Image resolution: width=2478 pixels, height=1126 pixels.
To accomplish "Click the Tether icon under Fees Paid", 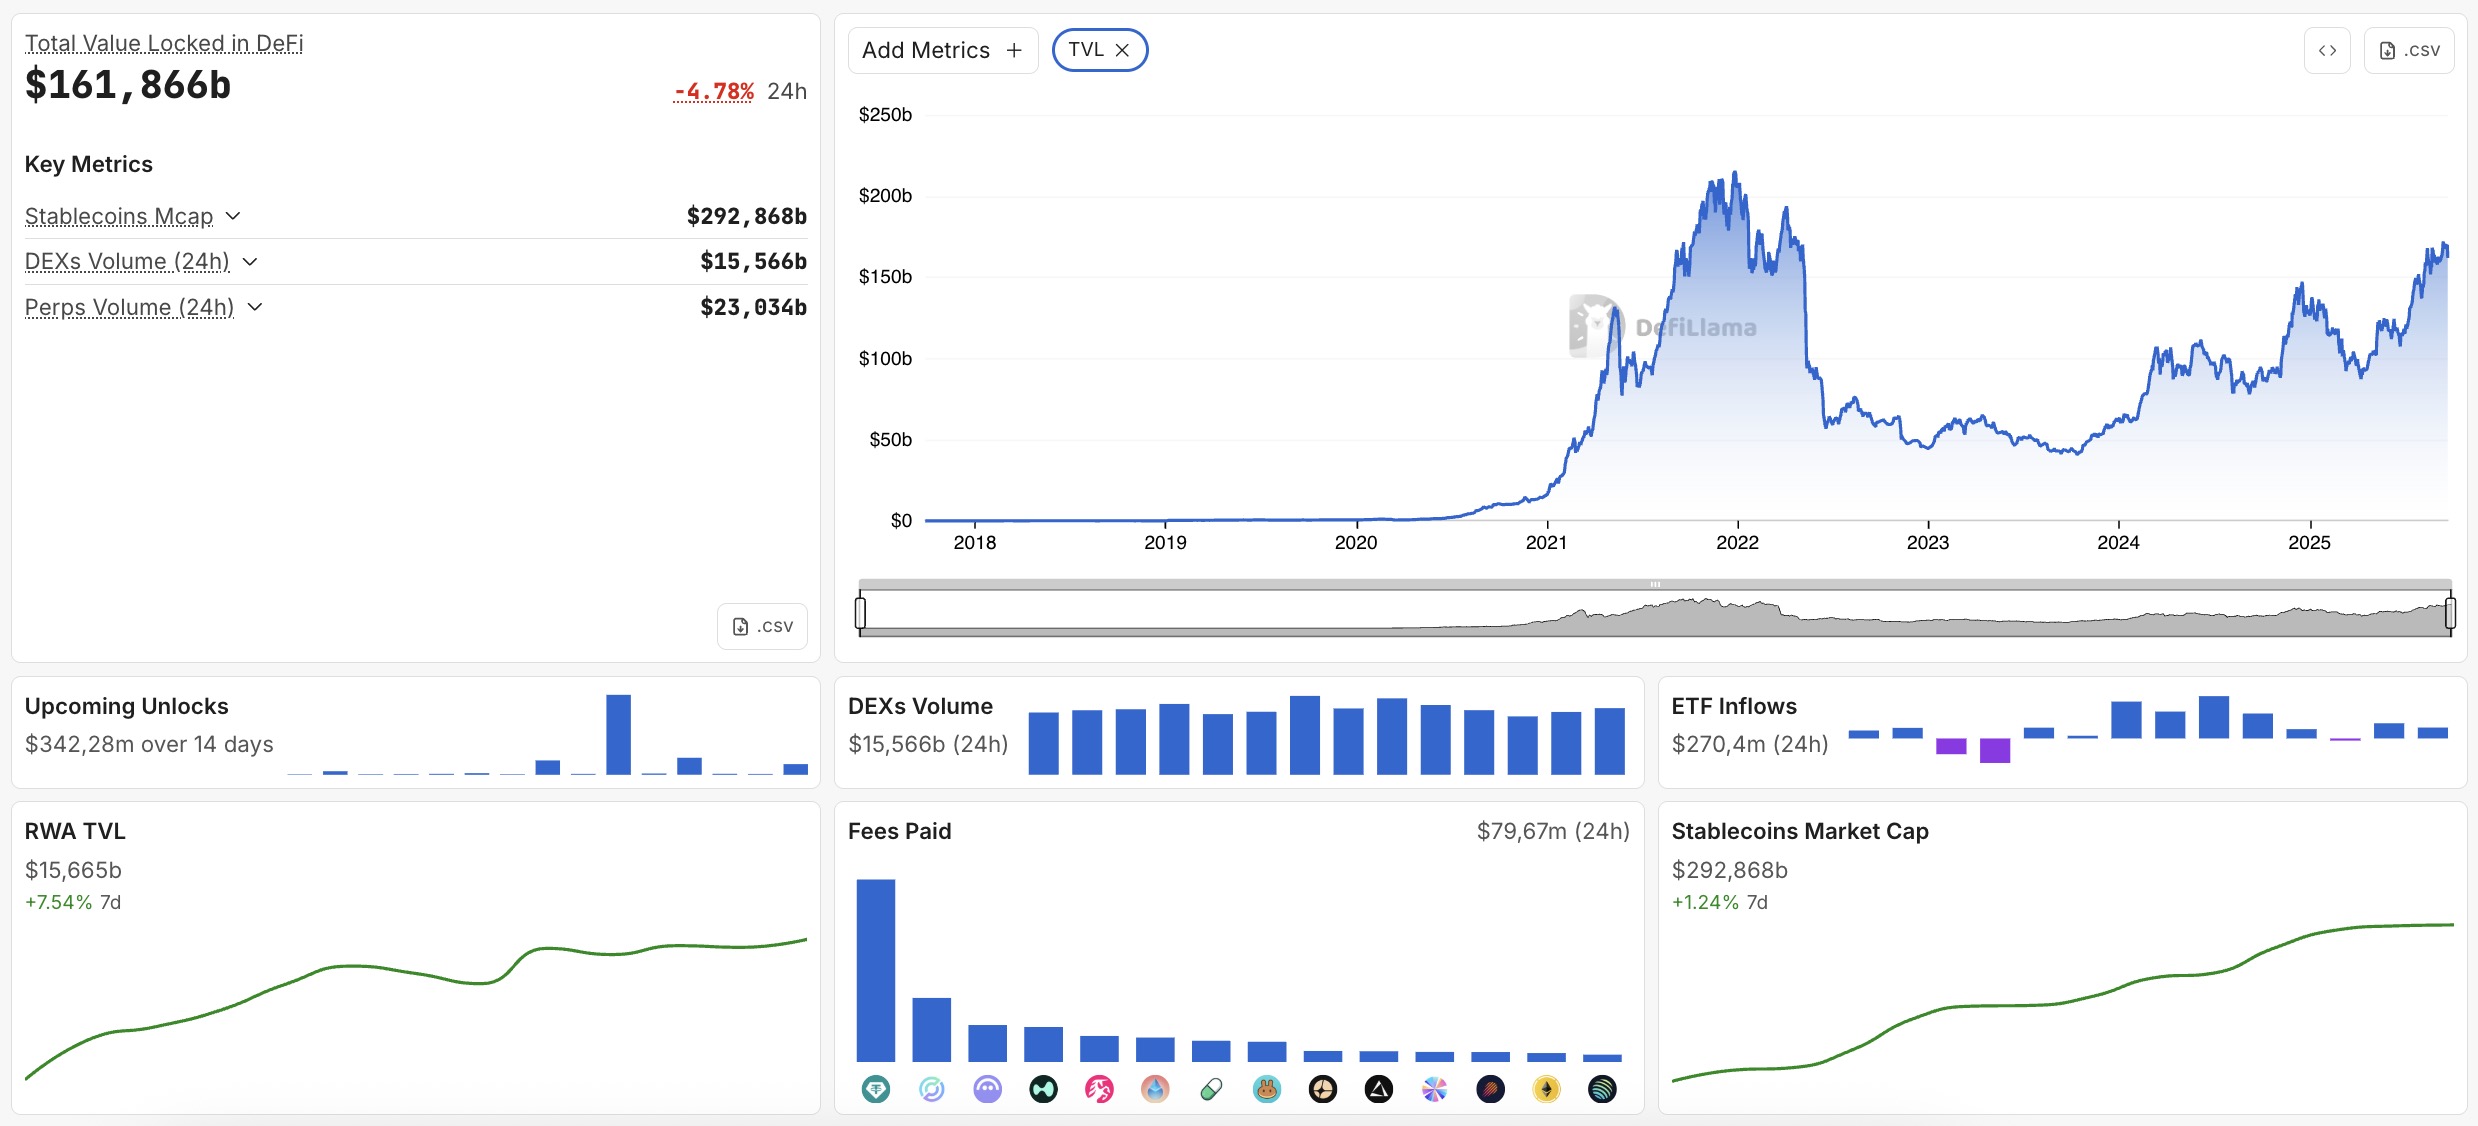I will coord(876,1089).
